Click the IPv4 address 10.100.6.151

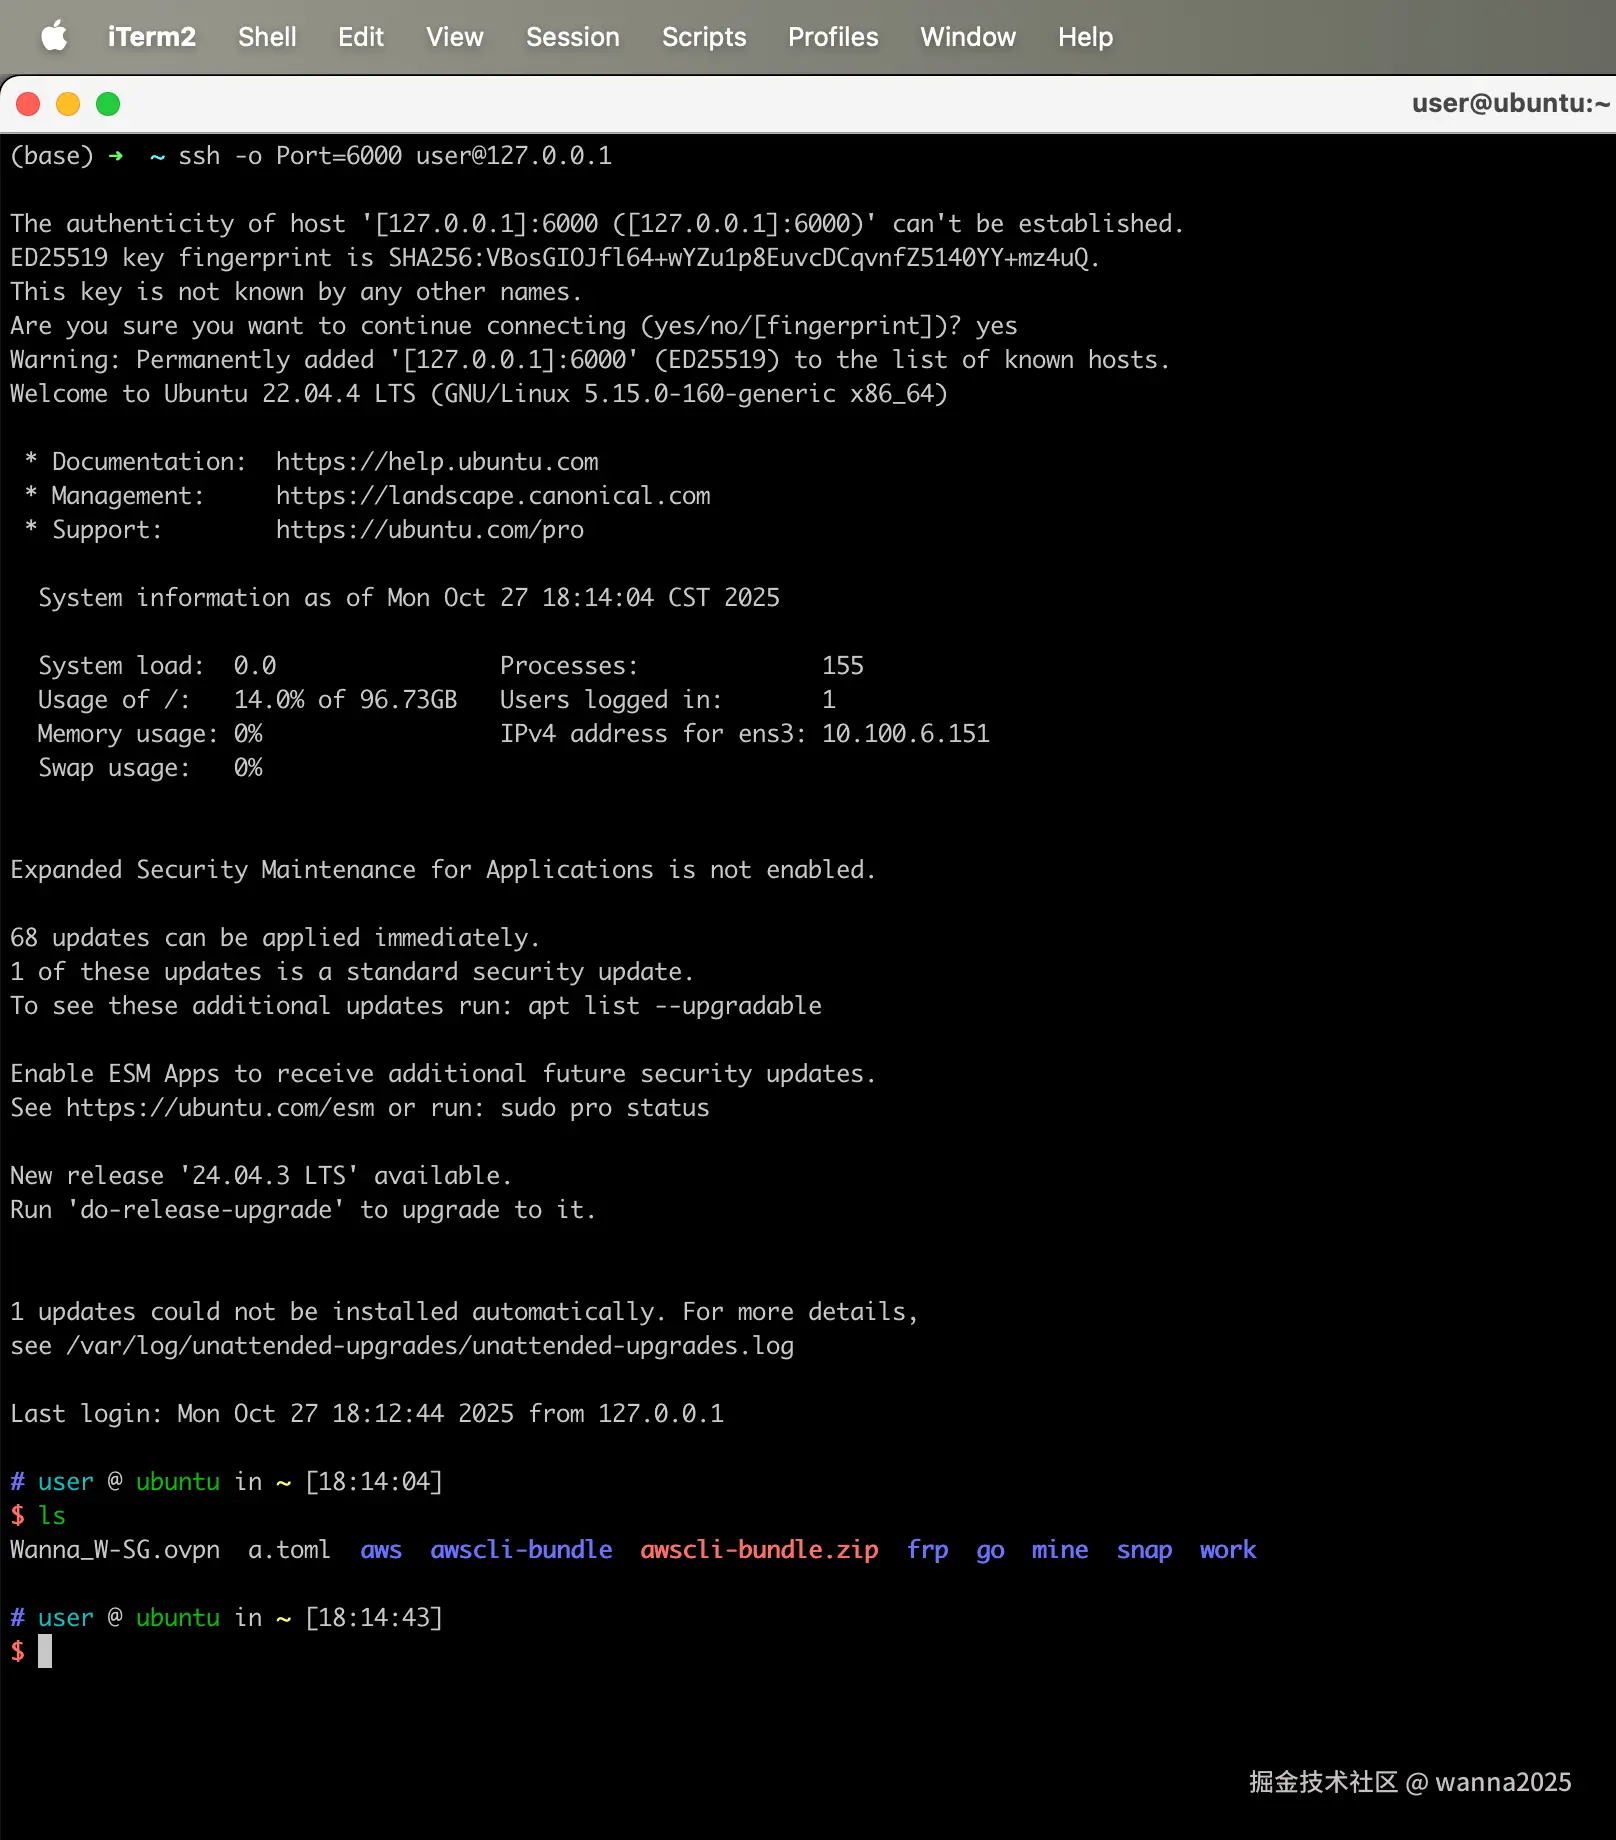[906, 734]
